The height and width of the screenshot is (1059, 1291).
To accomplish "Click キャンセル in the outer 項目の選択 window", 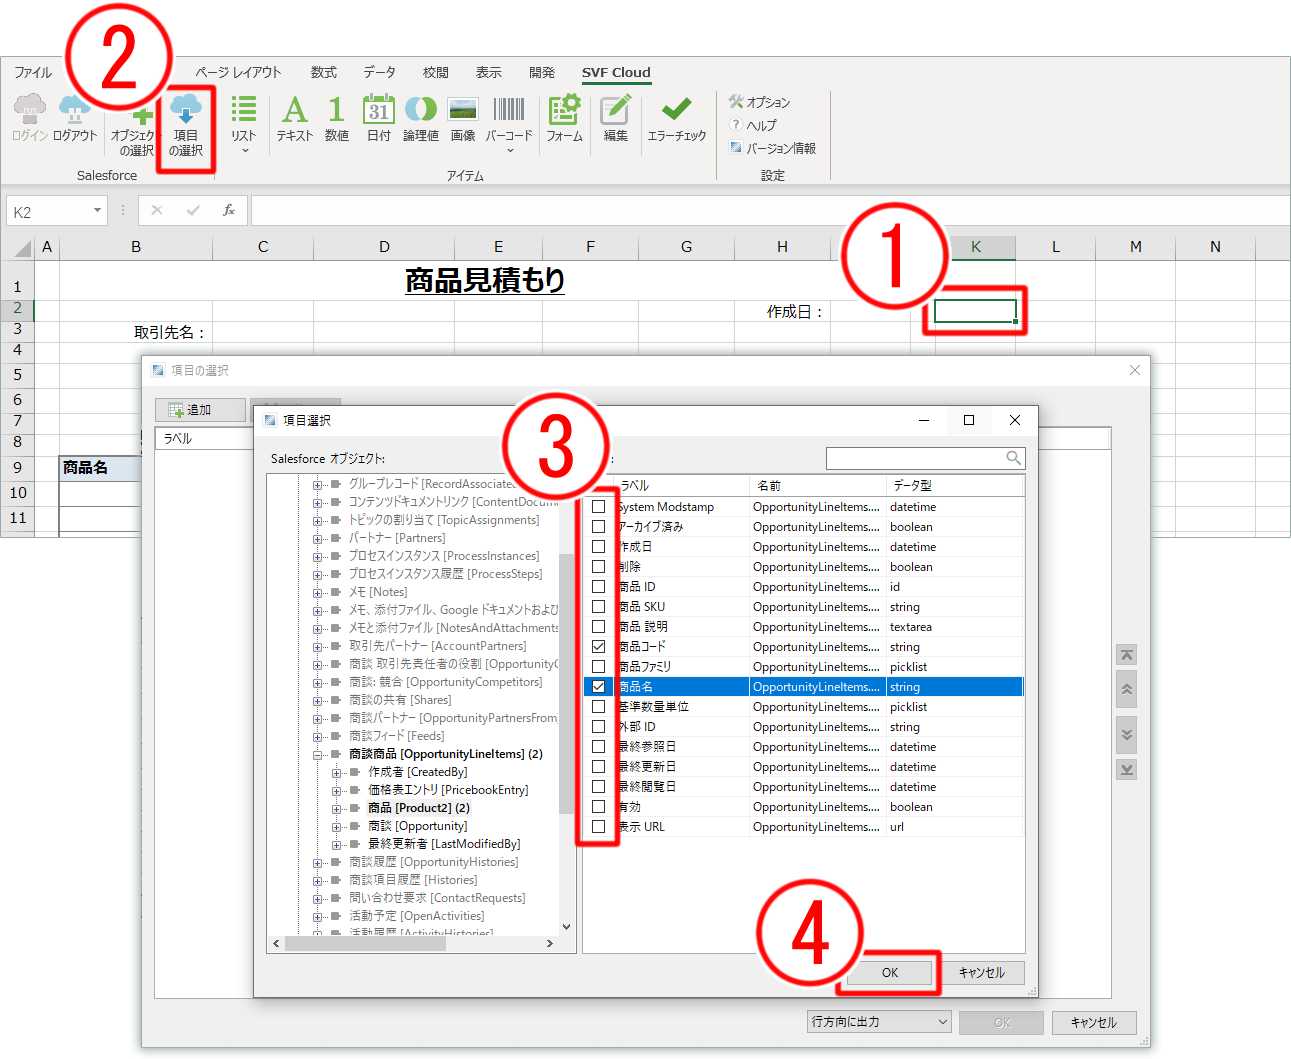I will click(x=1093, y=1022).
